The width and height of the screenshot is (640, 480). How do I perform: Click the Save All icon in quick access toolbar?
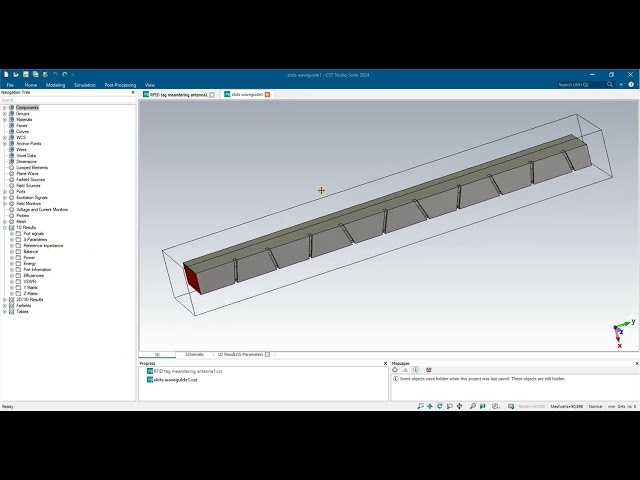(36, 74)
